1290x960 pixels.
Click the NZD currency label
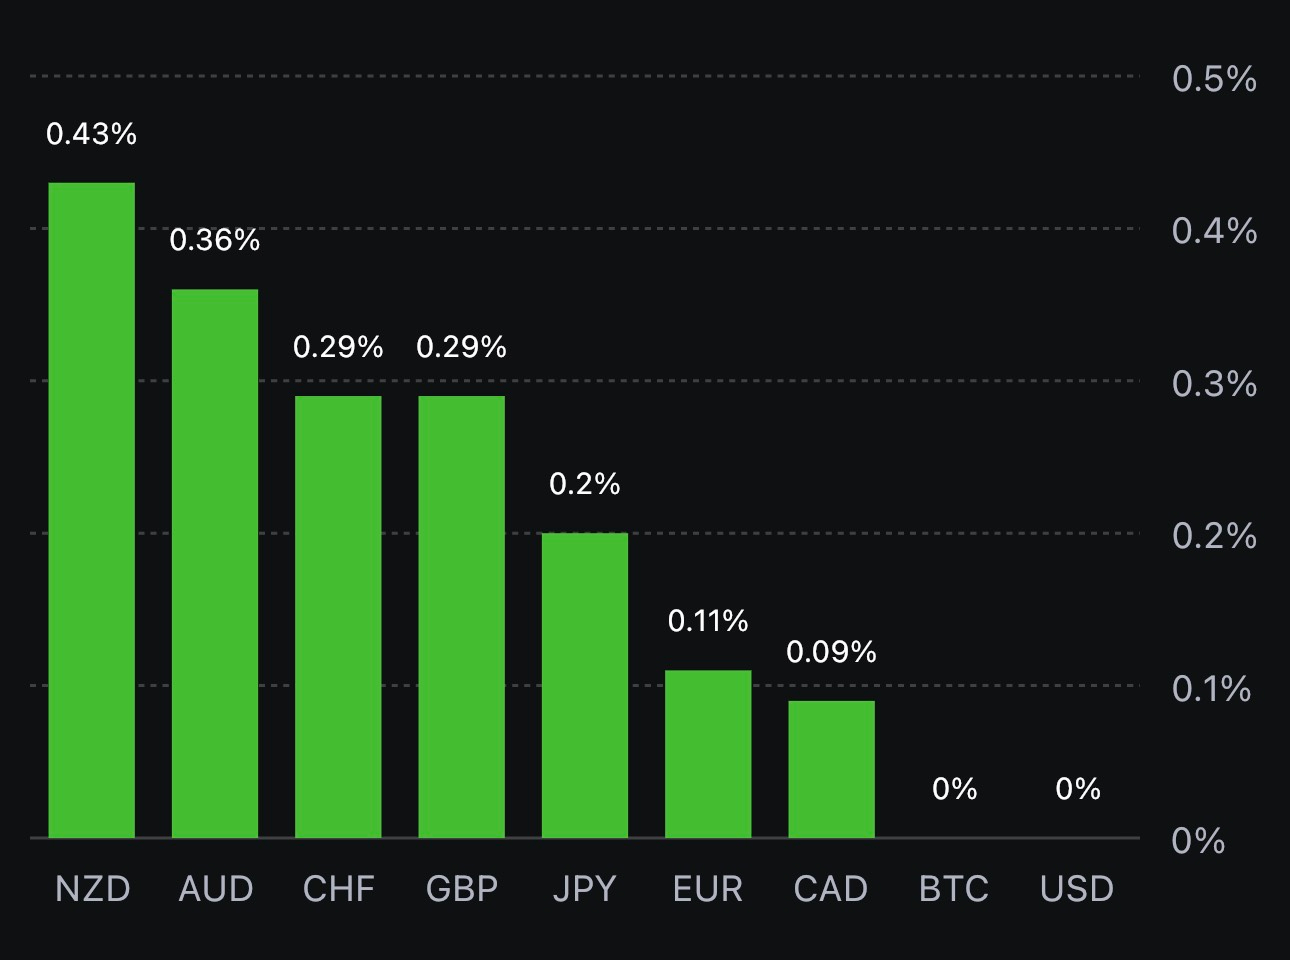click(x=92, y=889)
